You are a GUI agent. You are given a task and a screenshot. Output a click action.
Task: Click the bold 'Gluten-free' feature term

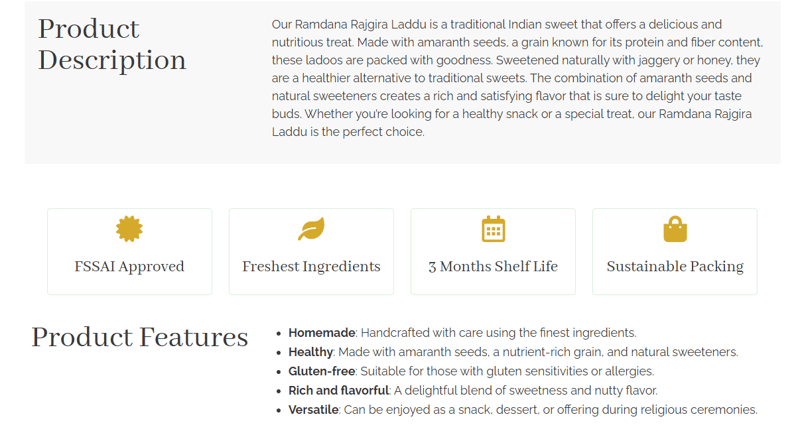point(322,371)
